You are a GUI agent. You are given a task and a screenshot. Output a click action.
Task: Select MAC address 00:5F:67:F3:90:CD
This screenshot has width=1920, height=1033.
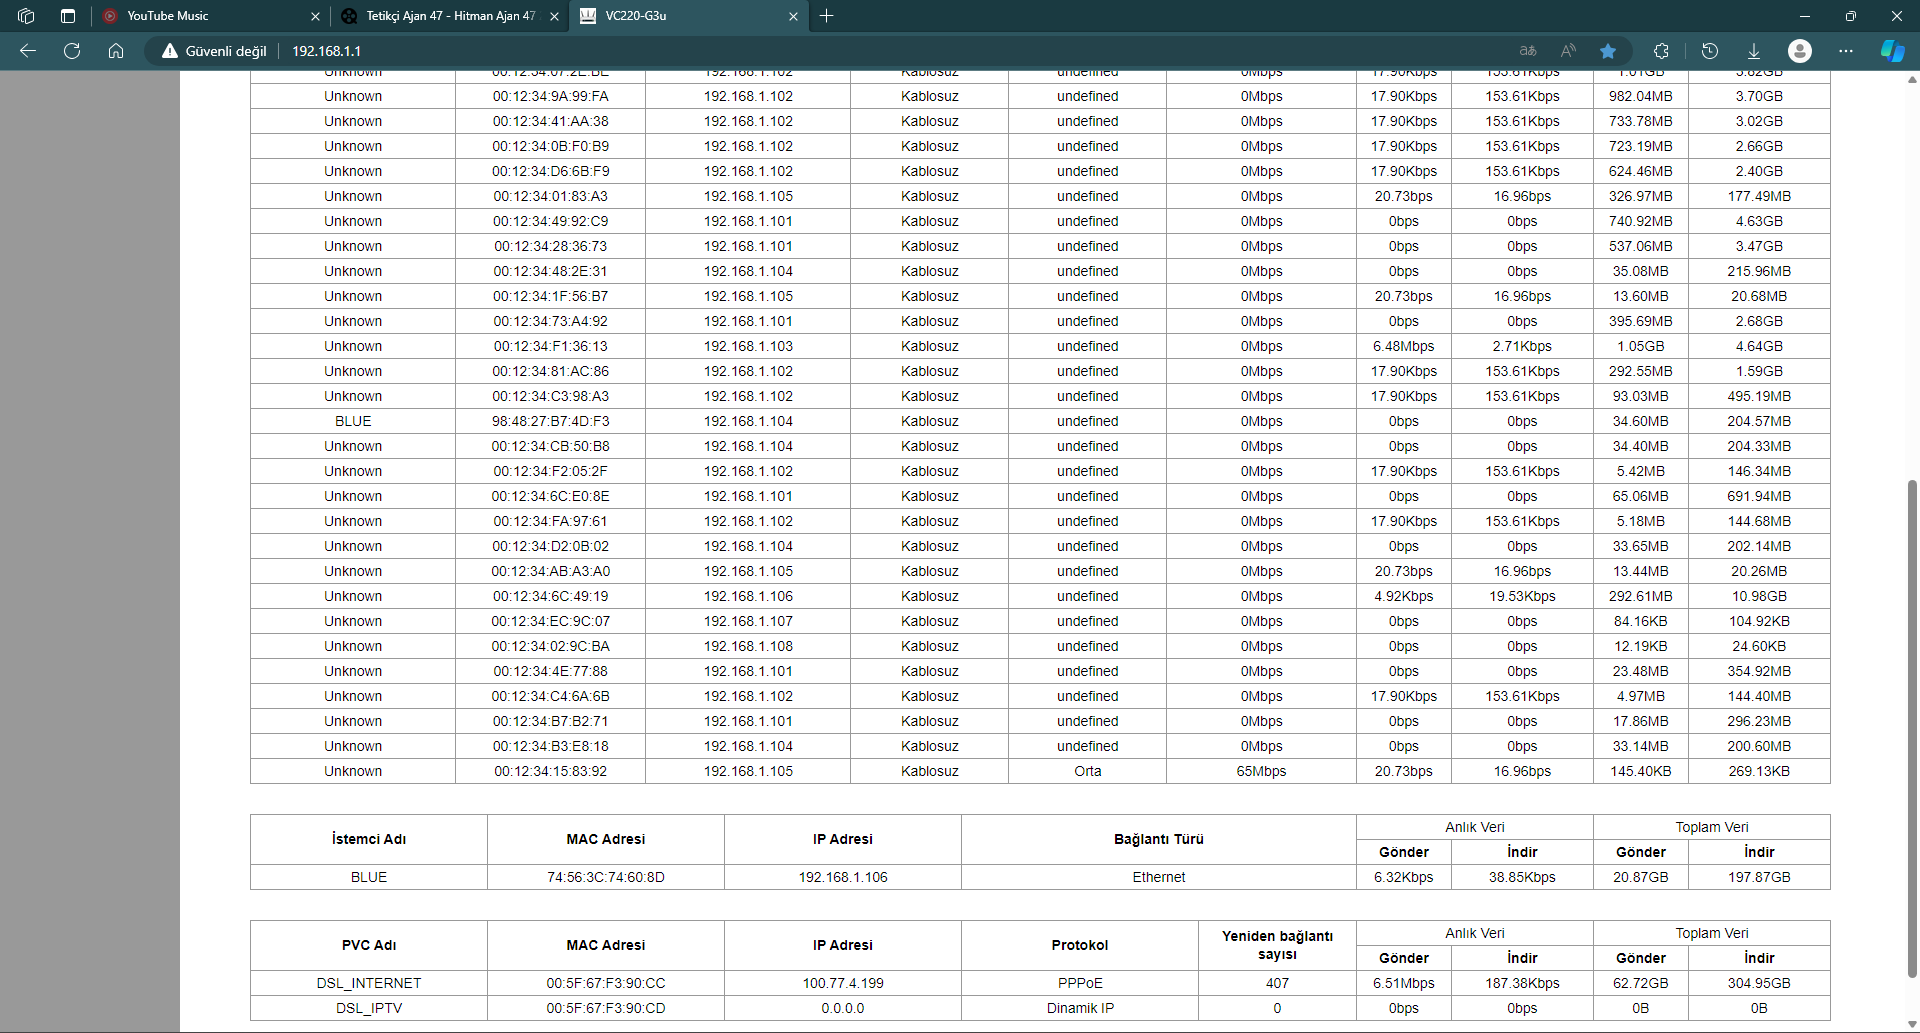606,1008
